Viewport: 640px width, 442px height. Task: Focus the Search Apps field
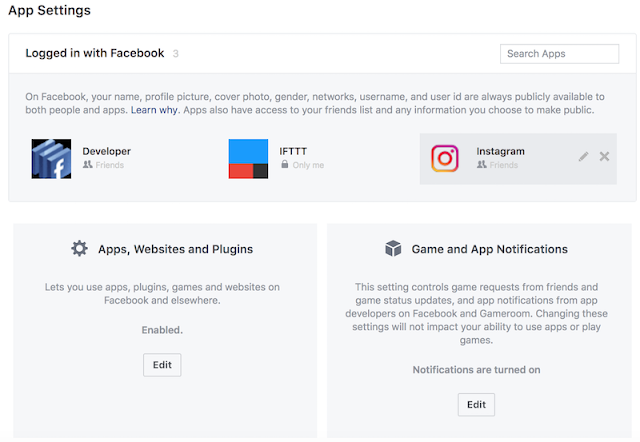point(559,53)
